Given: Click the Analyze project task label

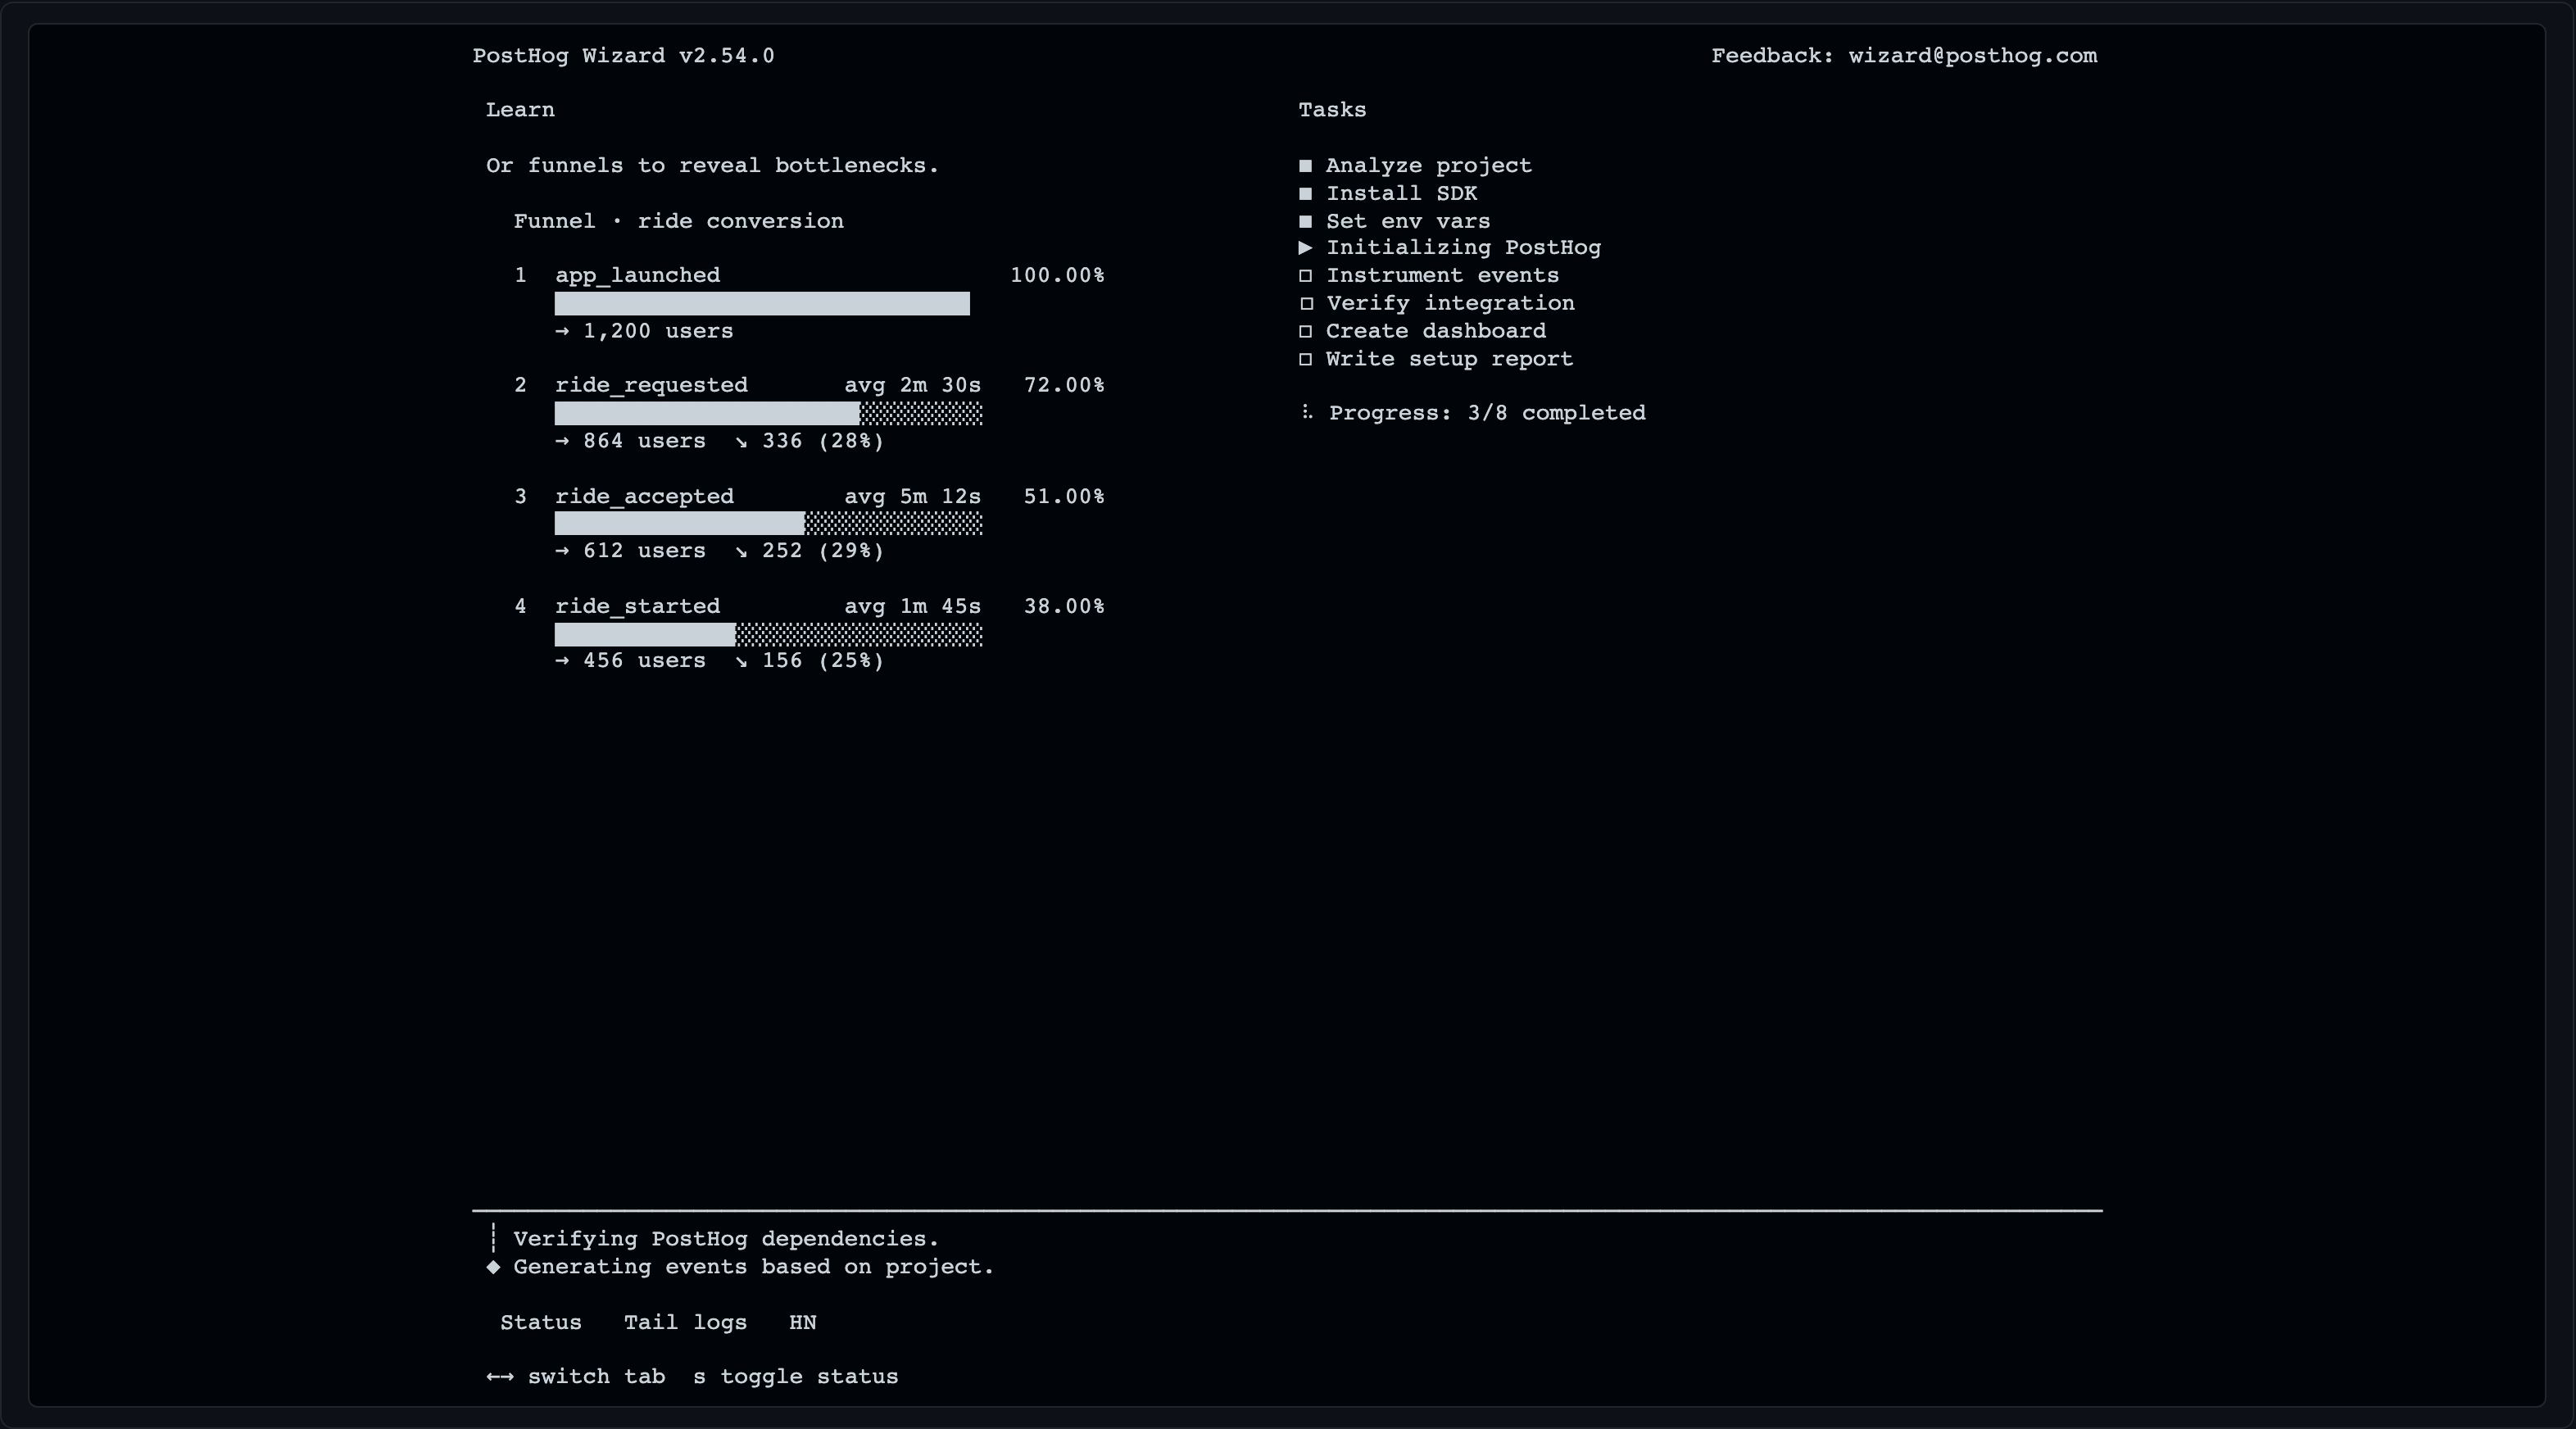Looking at the screenshot, I should [1428, 166].
